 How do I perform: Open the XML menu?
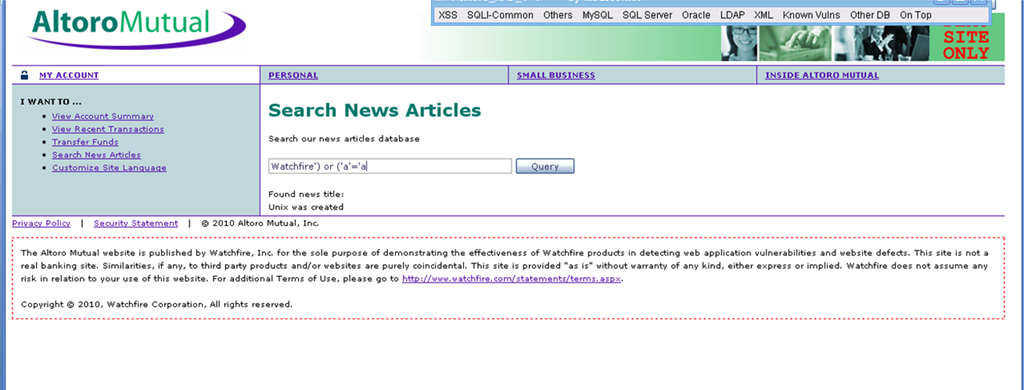(x=763, y=15)
